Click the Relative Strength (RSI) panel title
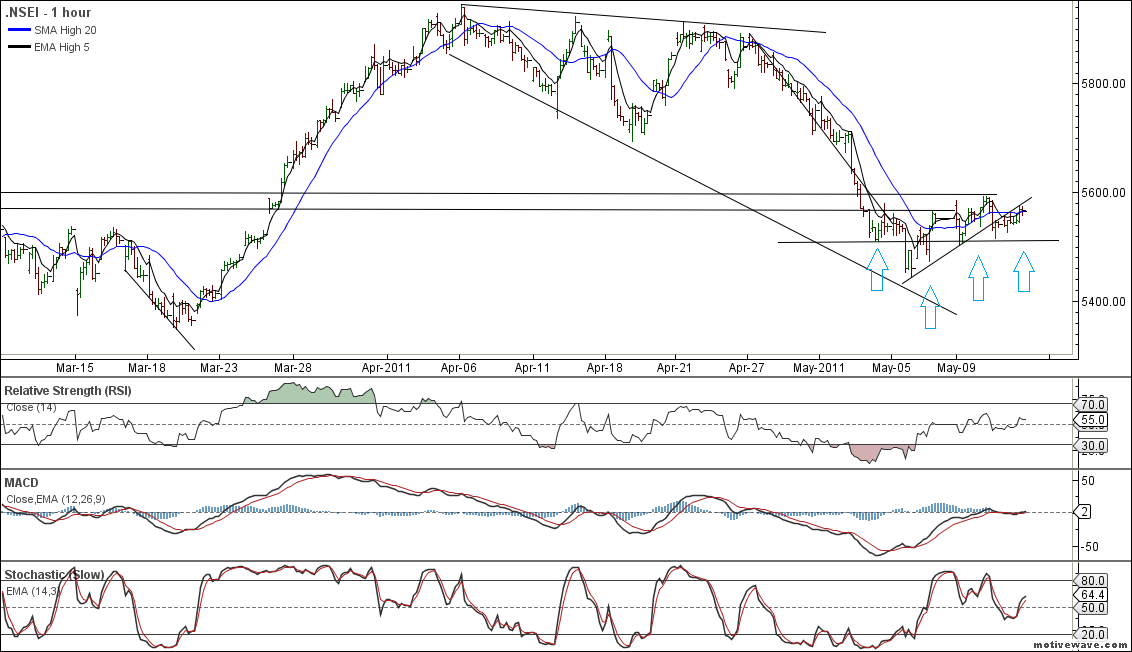Image resolution: width=1132 pixels, height=652 pixels. (67, 389)
